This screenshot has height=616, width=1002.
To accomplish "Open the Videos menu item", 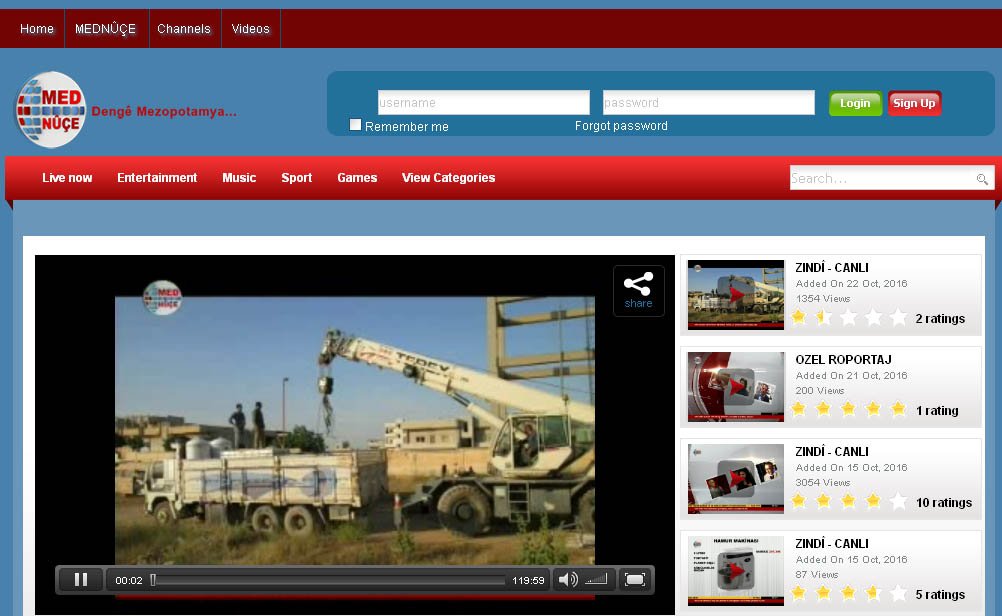I will point(250,29).
